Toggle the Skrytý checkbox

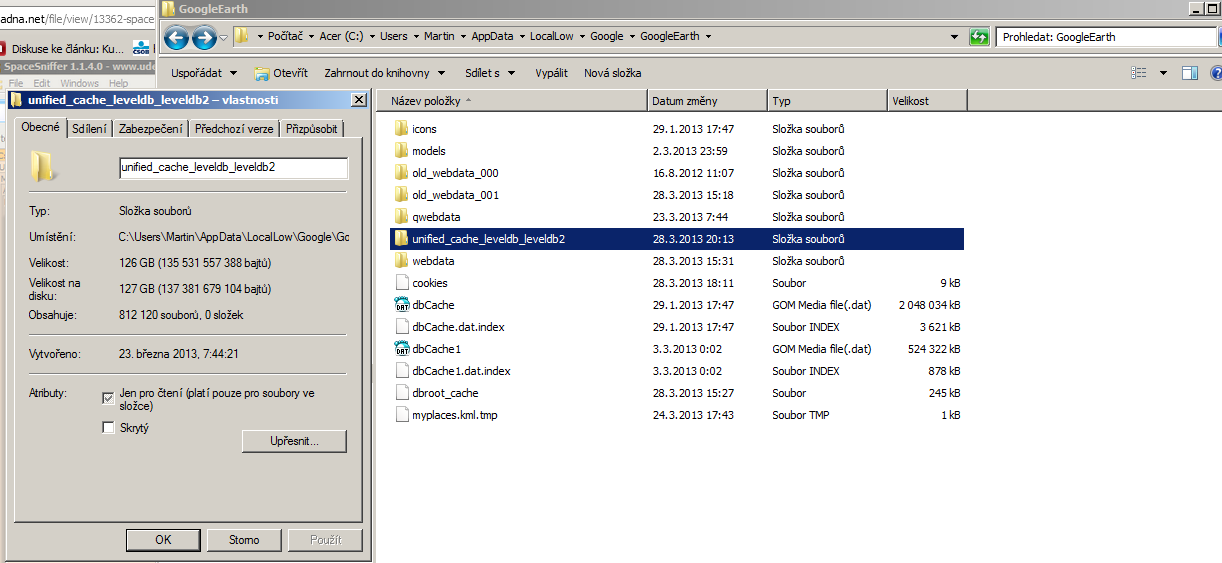108,428
